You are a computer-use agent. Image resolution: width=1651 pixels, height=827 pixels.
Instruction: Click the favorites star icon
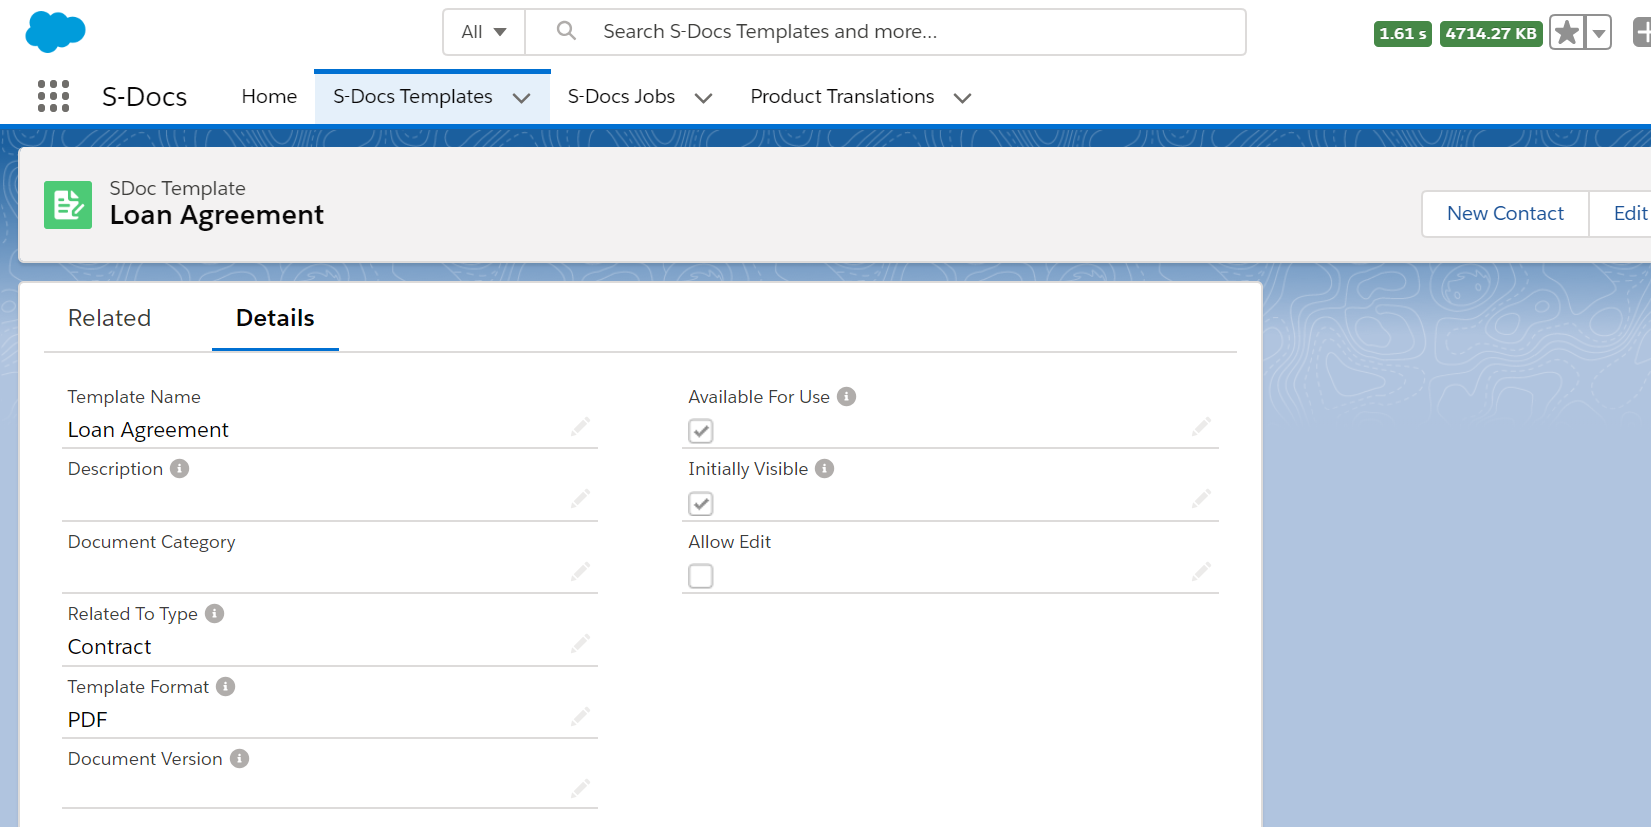point(1567,33)
